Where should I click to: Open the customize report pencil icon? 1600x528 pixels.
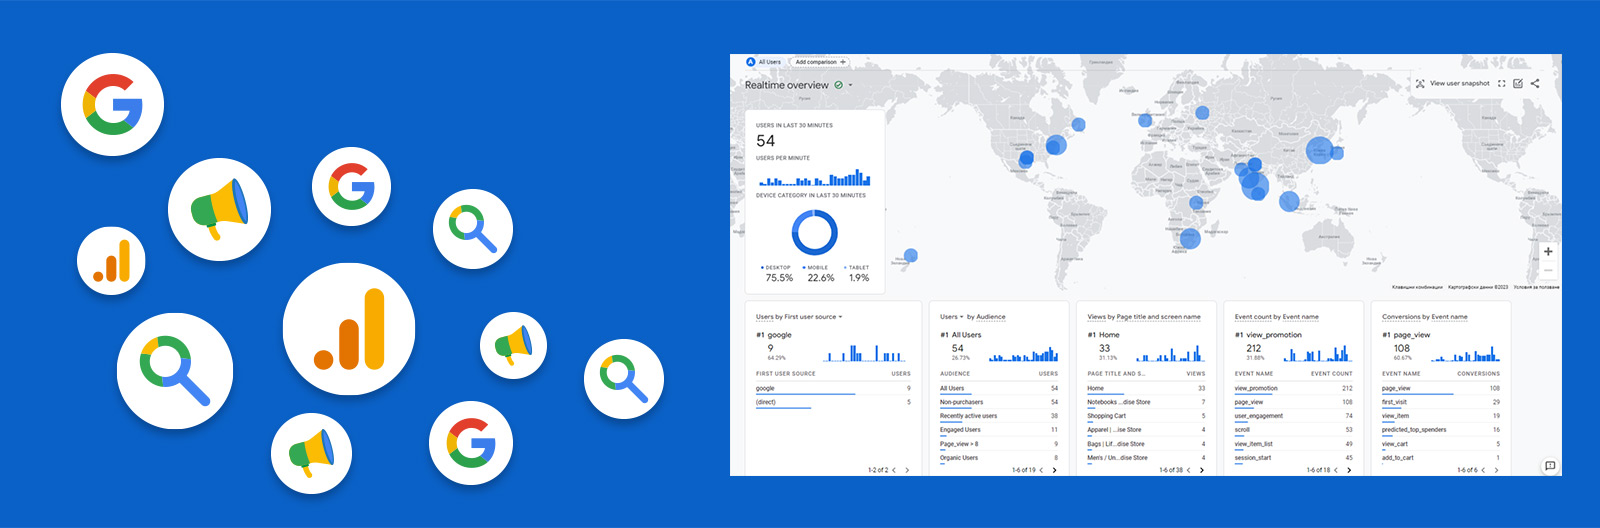coord(1518,84)
